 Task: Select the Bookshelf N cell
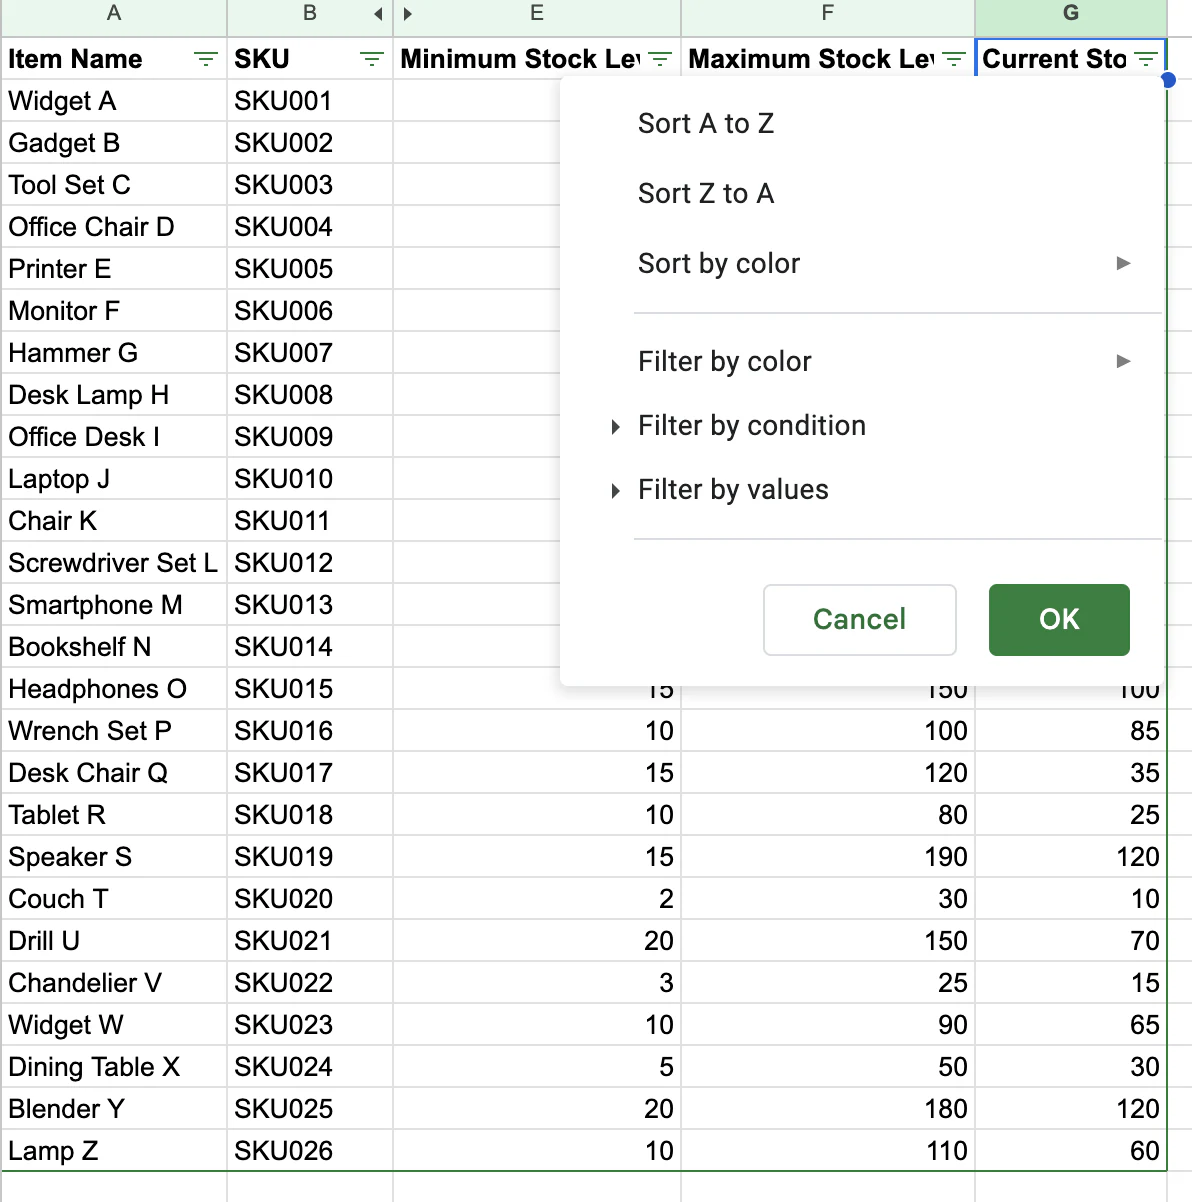(114, 647)
